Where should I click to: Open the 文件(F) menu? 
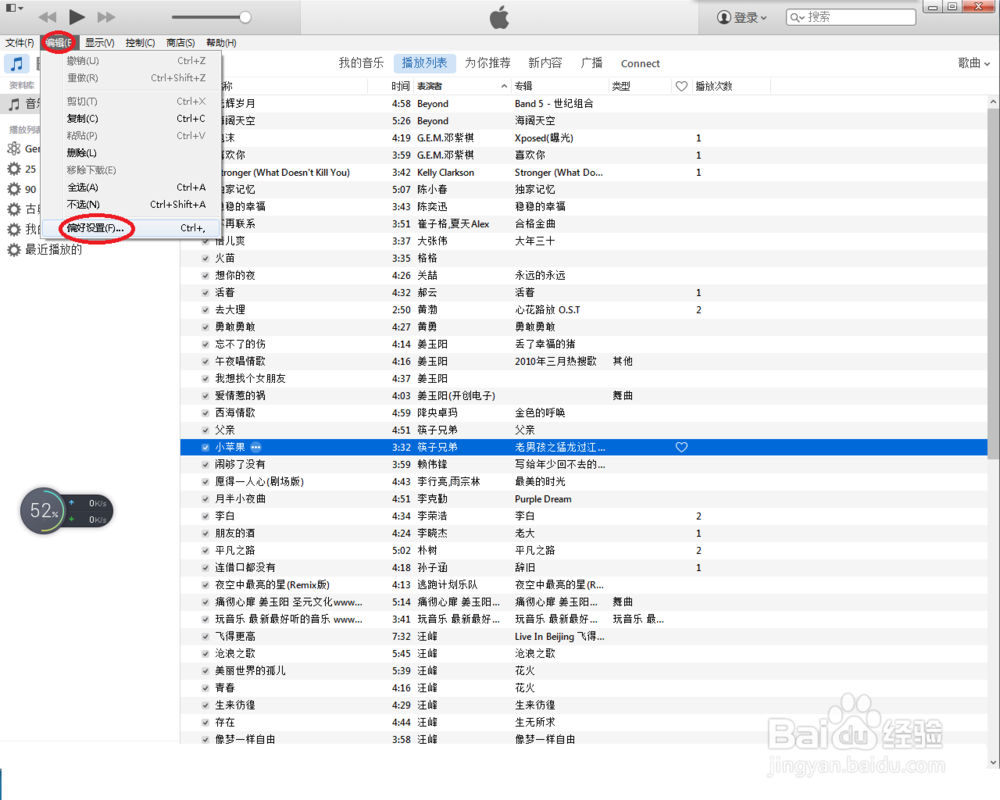pos(20,43)
